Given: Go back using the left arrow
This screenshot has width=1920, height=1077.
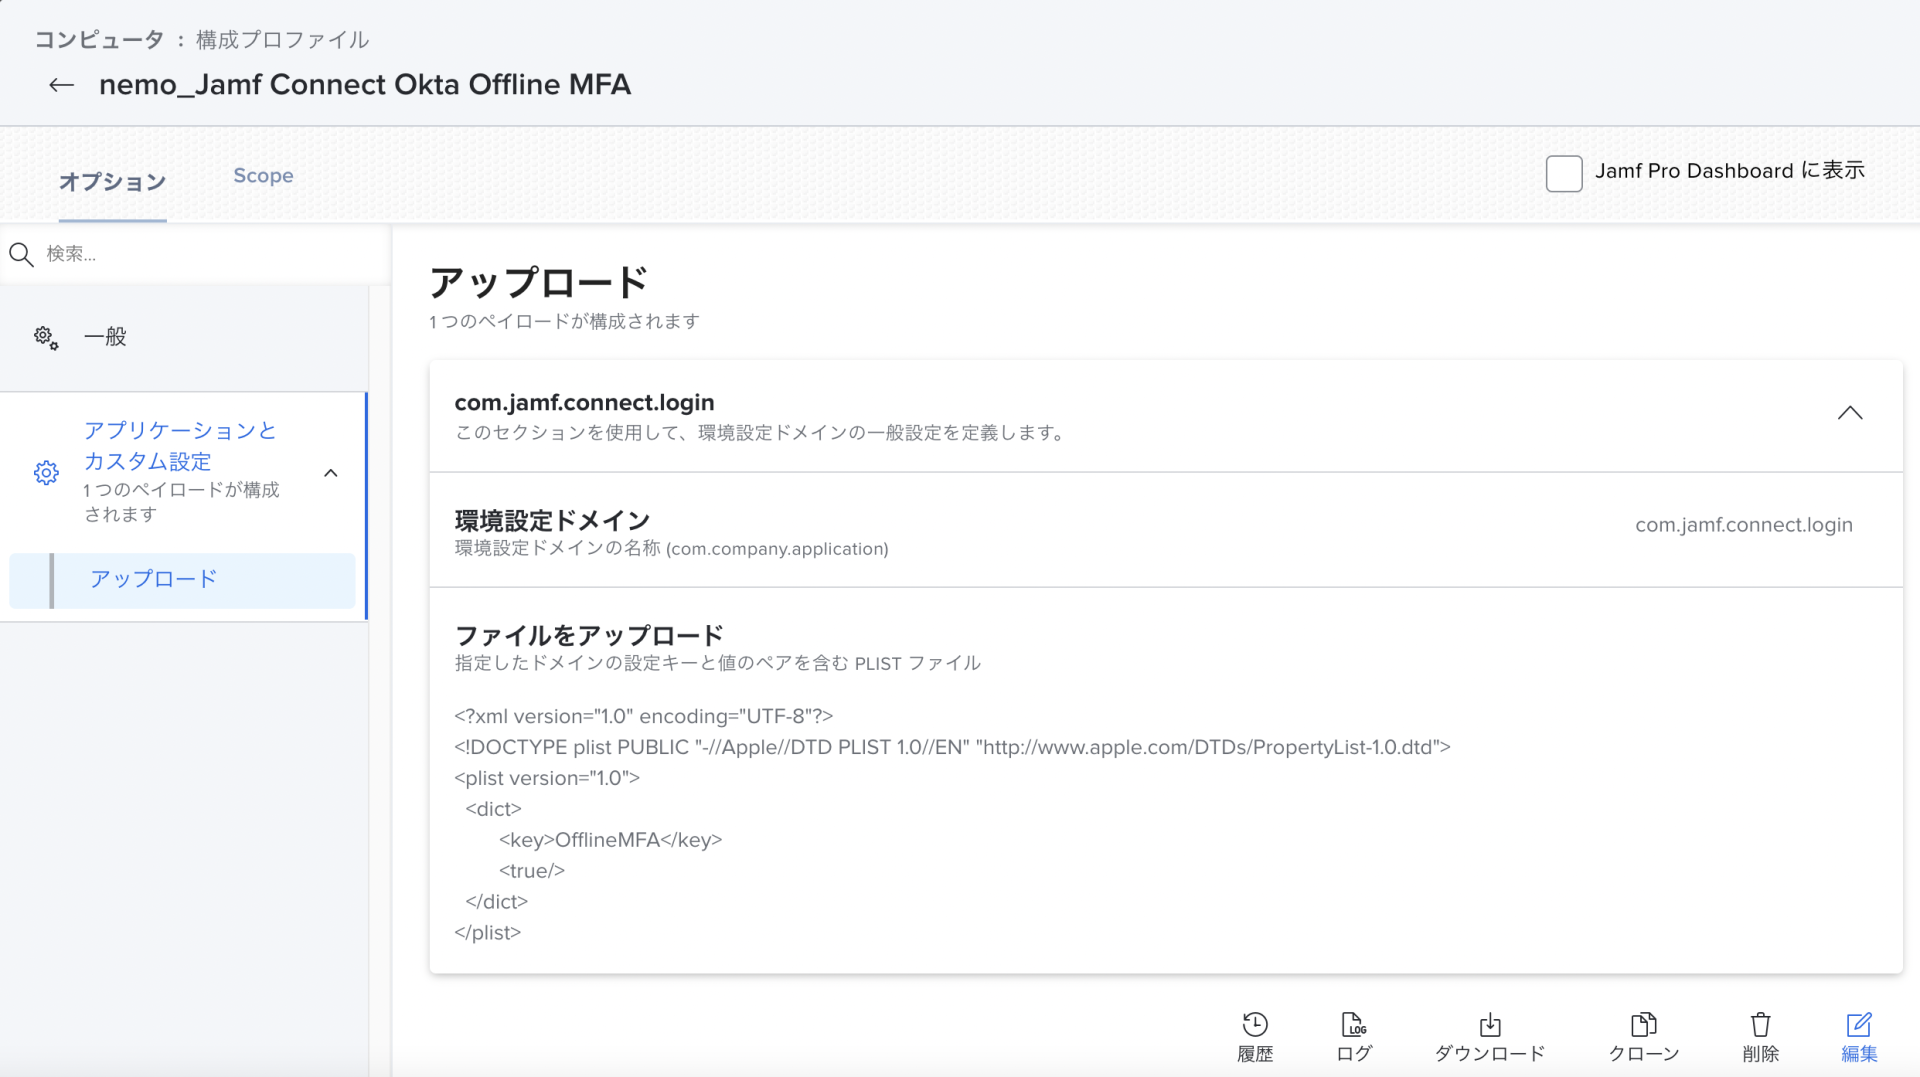Looking at the screenshot, I should tap(61, 85).
